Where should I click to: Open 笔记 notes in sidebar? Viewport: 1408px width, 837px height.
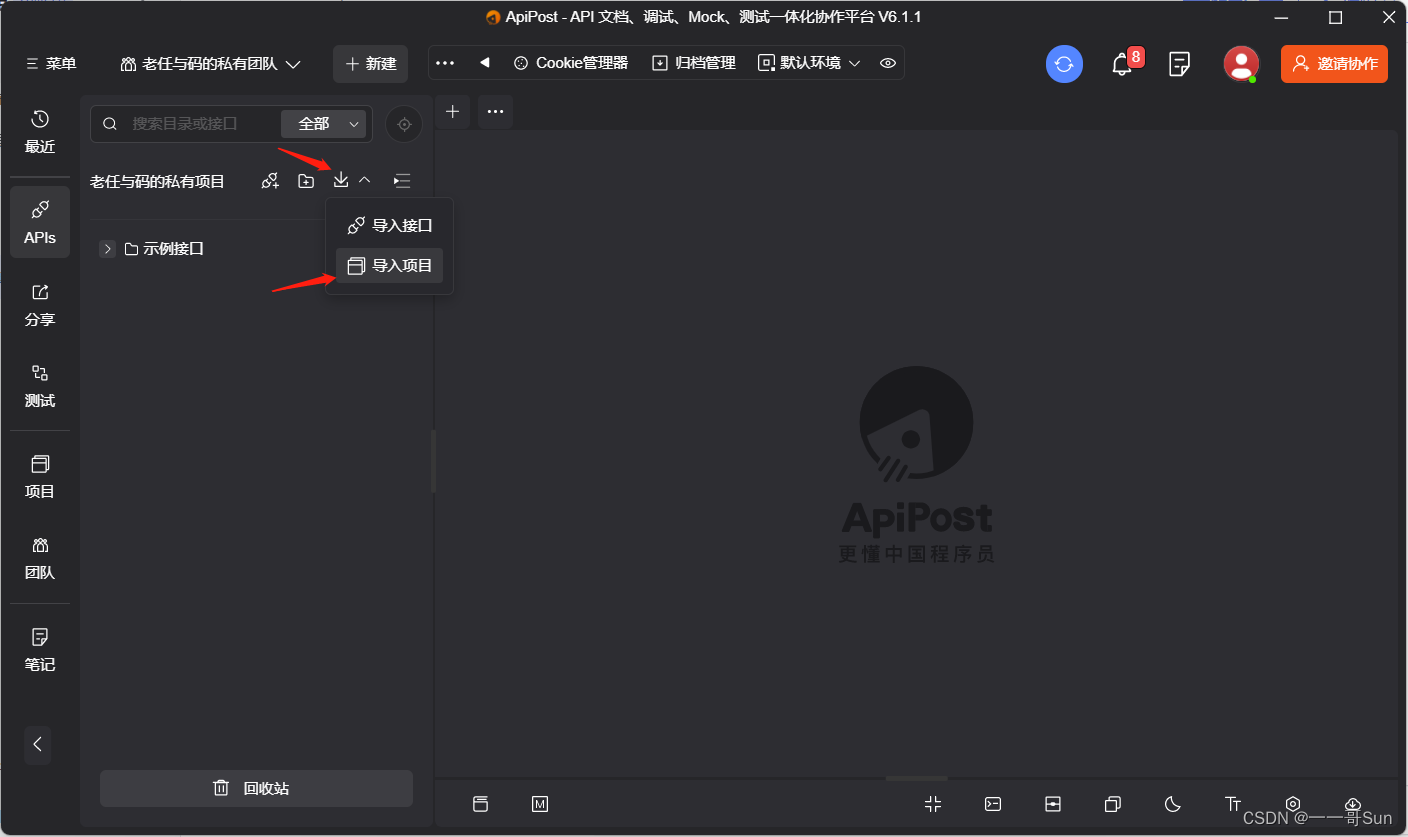tap(40, 649)
